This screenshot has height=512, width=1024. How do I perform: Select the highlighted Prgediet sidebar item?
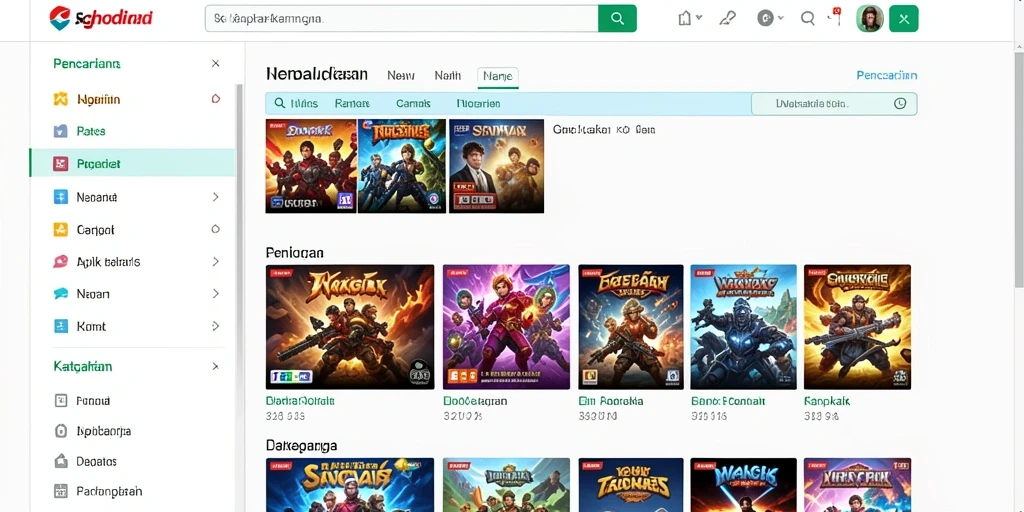coord(133,163)
